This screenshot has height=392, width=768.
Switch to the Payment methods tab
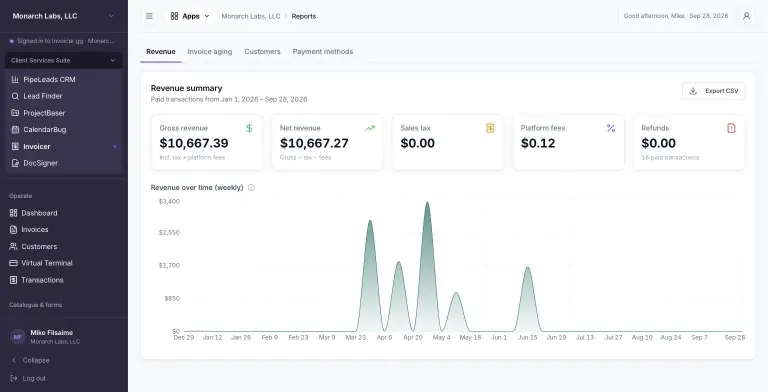tap(323, 51)
